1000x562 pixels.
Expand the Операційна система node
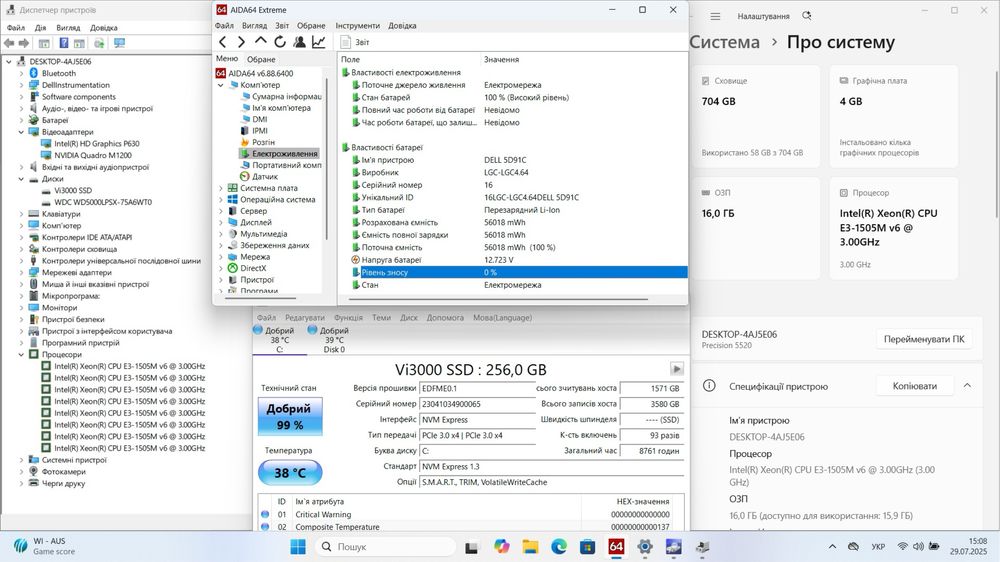point(221,200)
